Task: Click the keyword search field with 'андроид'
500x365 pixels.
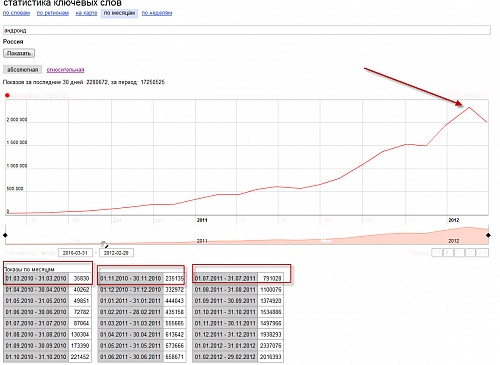Action: 247,30
